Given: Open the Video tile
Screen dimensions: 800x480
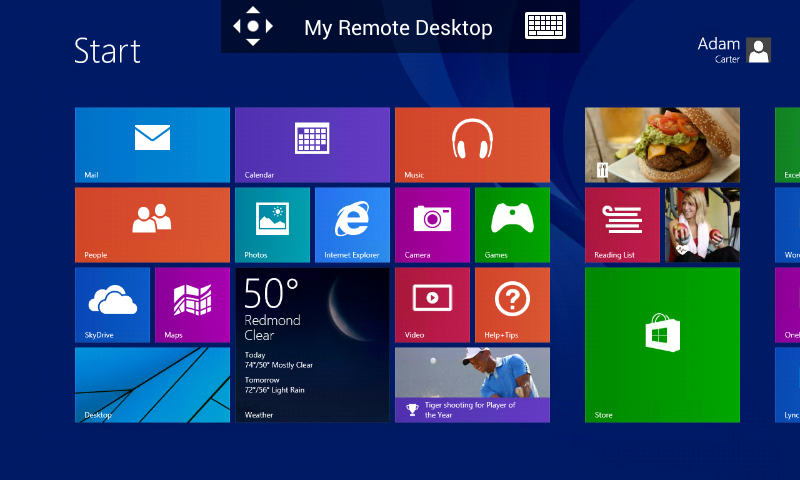Looking at the screenshot, I should pos(432,305).
